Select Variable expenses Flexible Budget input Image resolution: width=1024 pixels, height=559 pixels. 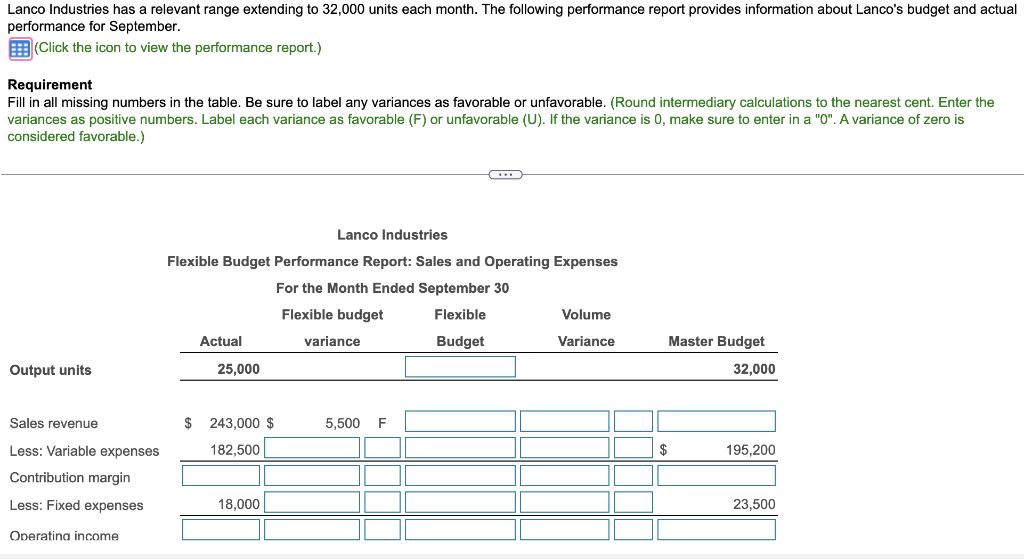coord(460,448)
